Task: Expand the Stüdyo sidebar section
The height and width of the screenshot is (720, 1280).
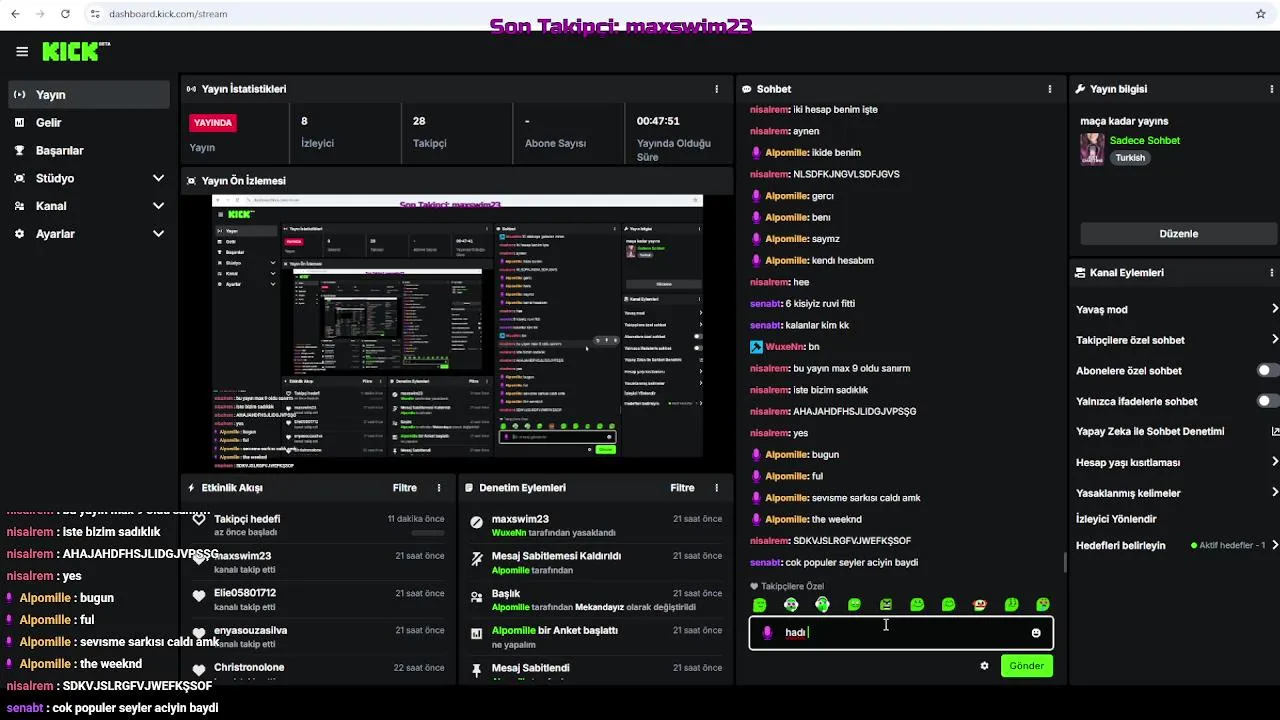Action: click(158, 178)
